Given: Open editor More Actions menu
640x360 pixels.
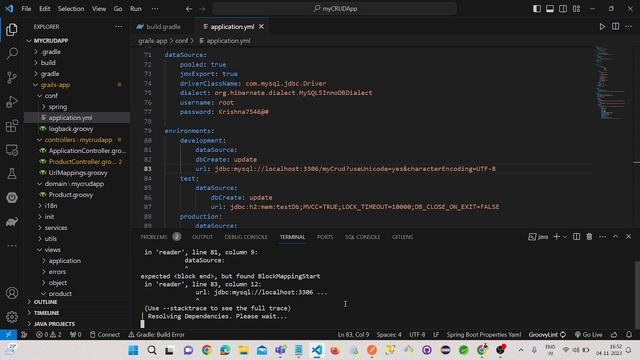Looking at the screenshot, I should (628, 27).
